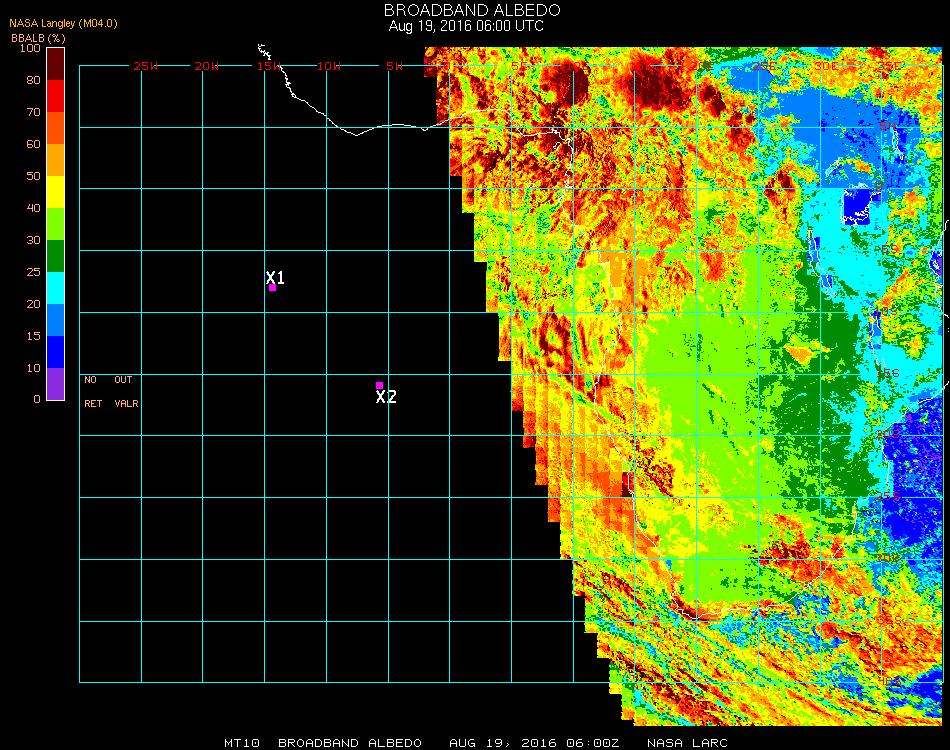The width and height of the screenshot is (950, 750).
Task: Click the NO RET legend text
Action: tap(91, 392)
